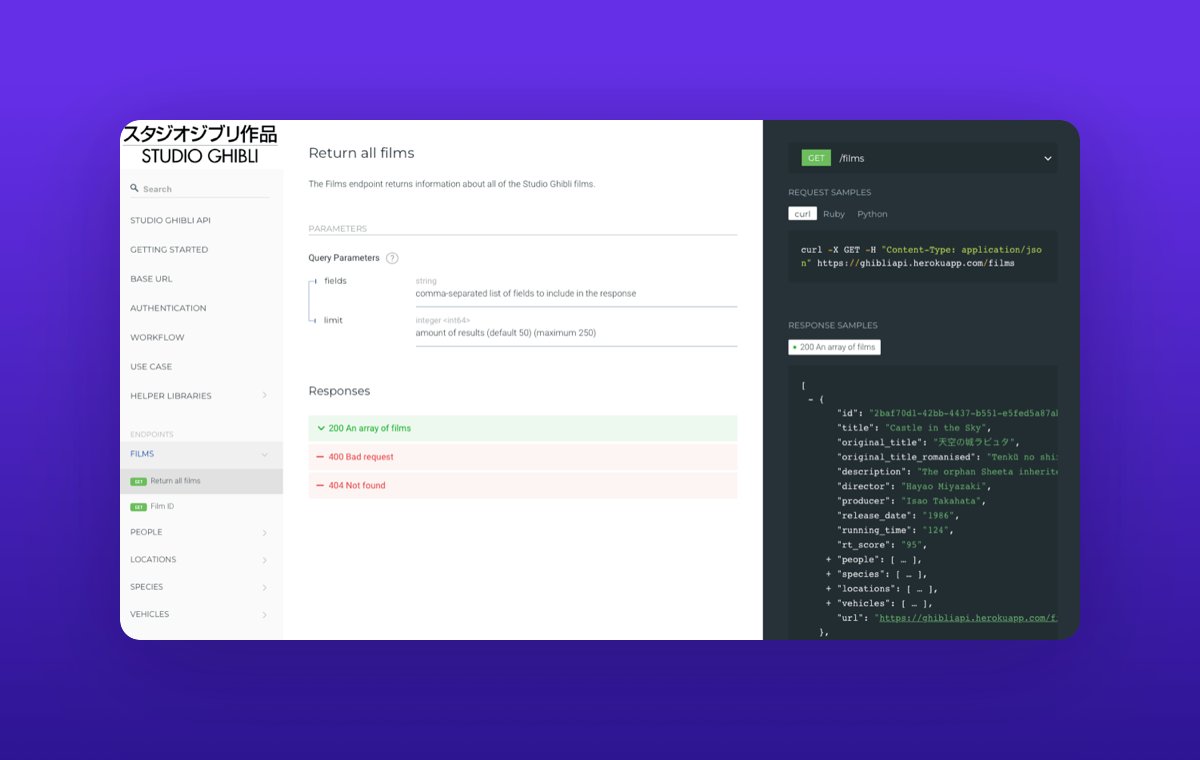Click the fields parameter name

(x=335, y=281)
